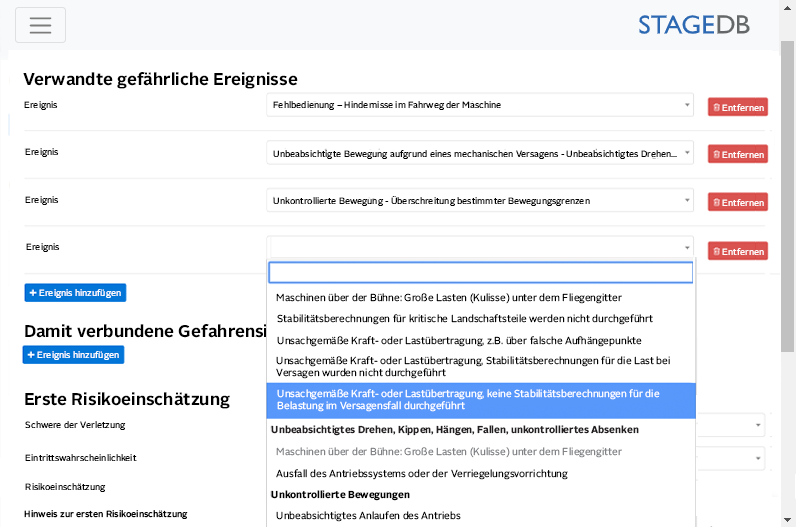Viewport: 796px width, 527px height.
Task: Select 'Ausfall des Antriebssystems' option
Action: [421, 473]
